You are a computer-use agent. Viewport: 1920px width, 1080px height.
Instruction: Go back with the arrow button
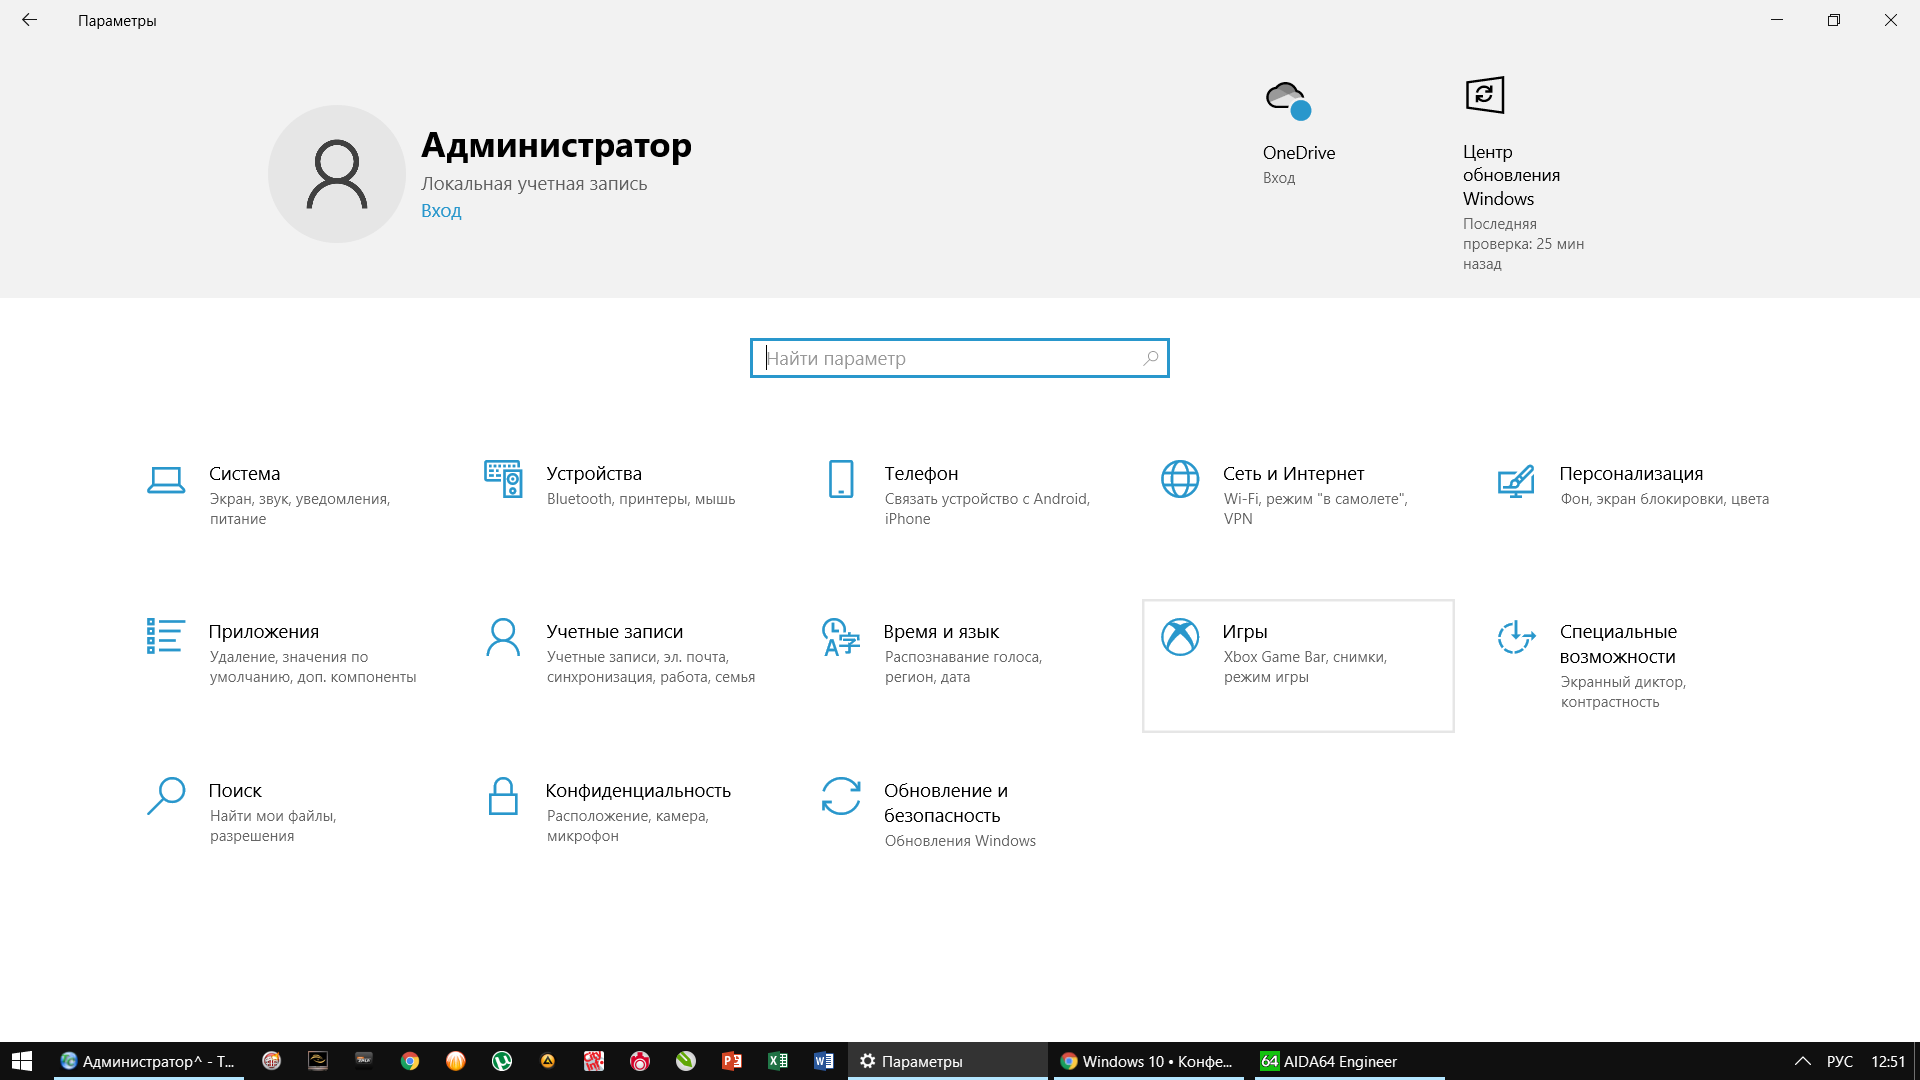click(x=29, y=20)
